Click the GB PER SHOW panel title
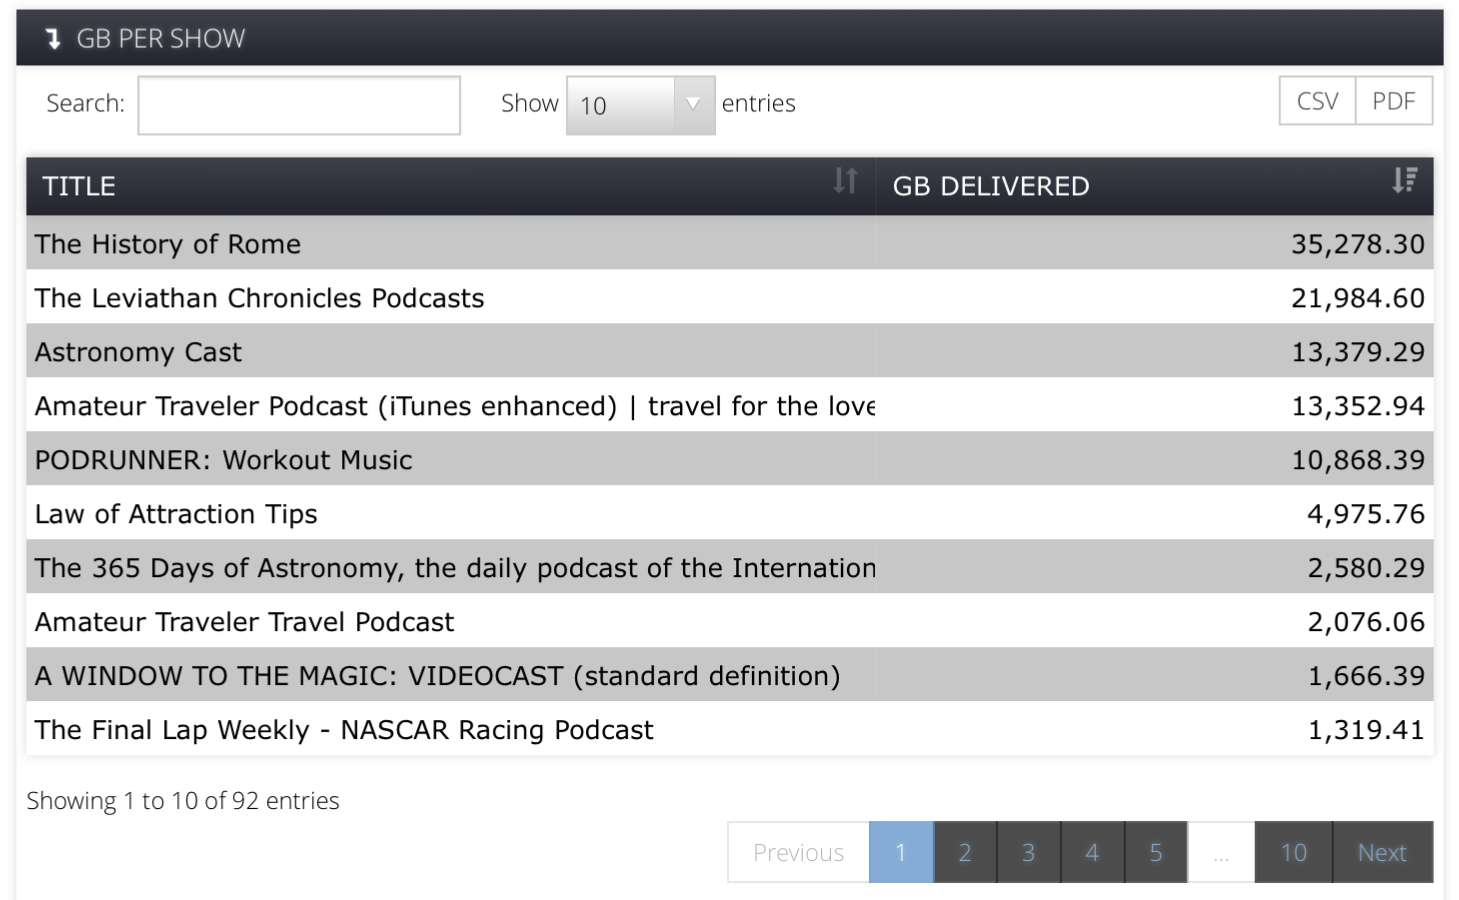 click(160, 39)
